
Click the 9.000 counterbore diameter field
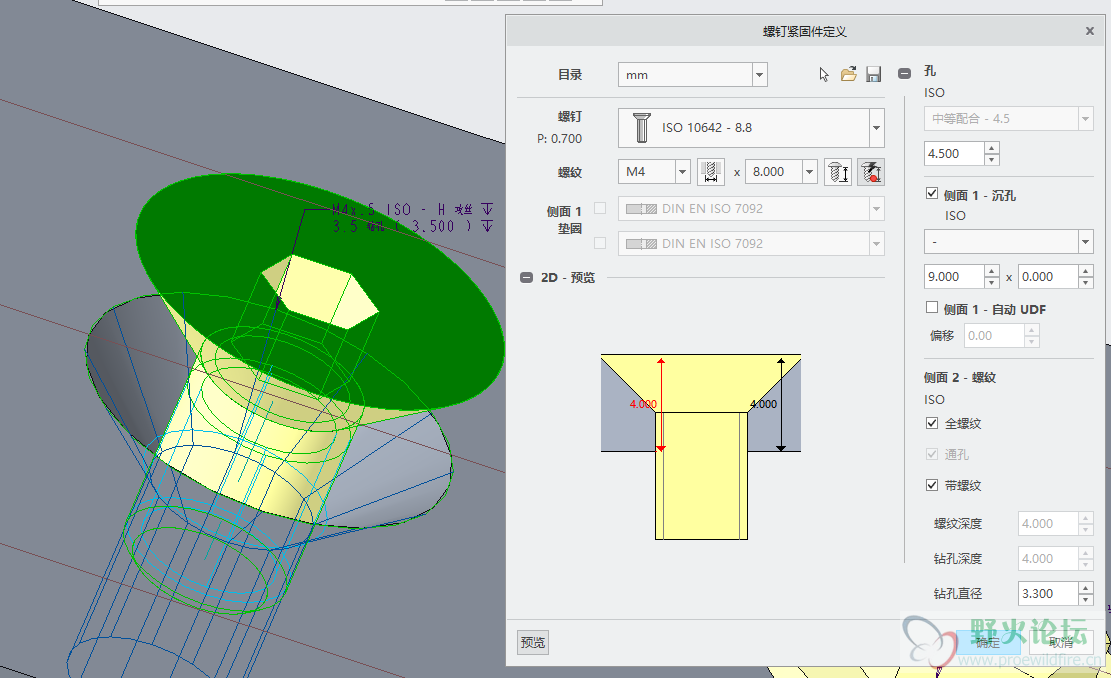pyautogui.click(x=954, y=276)
